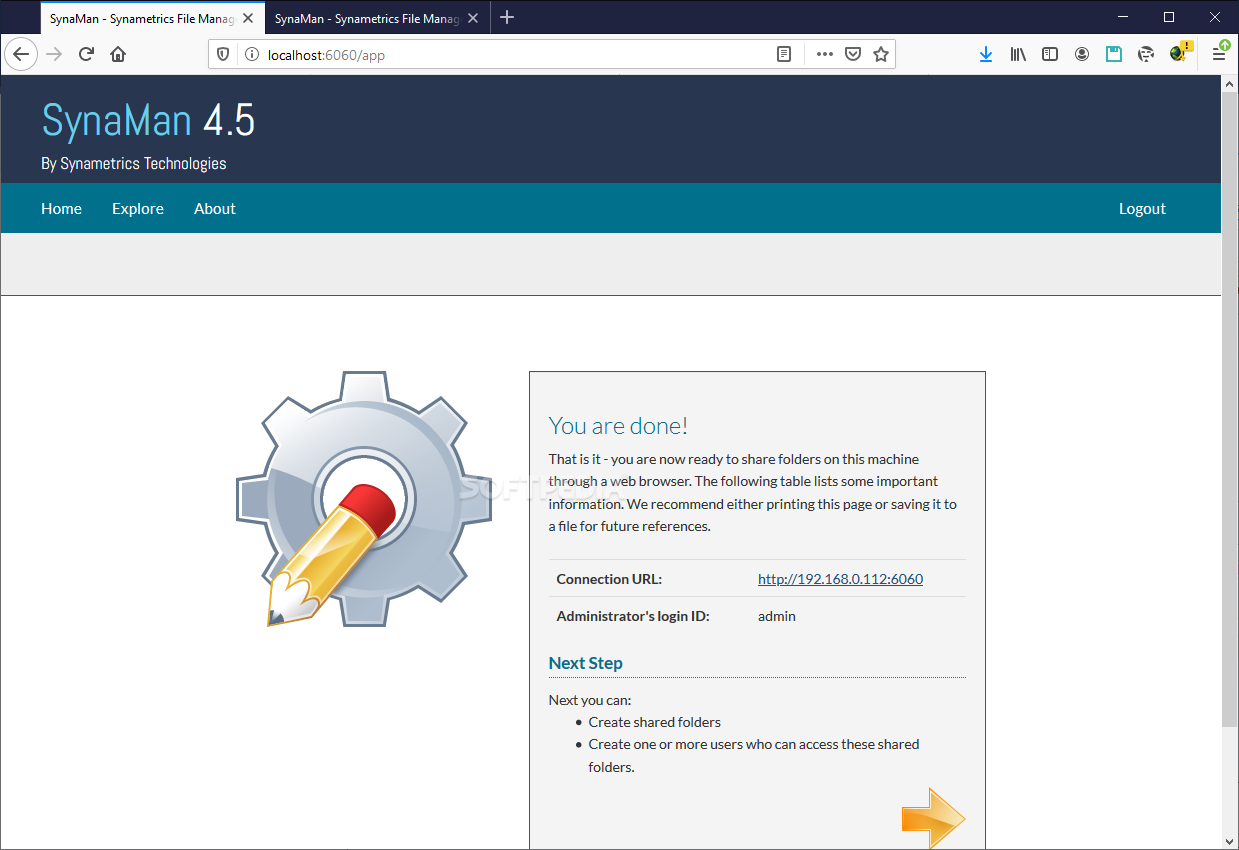
Task: Reload the current page
Action: point(86,54)
